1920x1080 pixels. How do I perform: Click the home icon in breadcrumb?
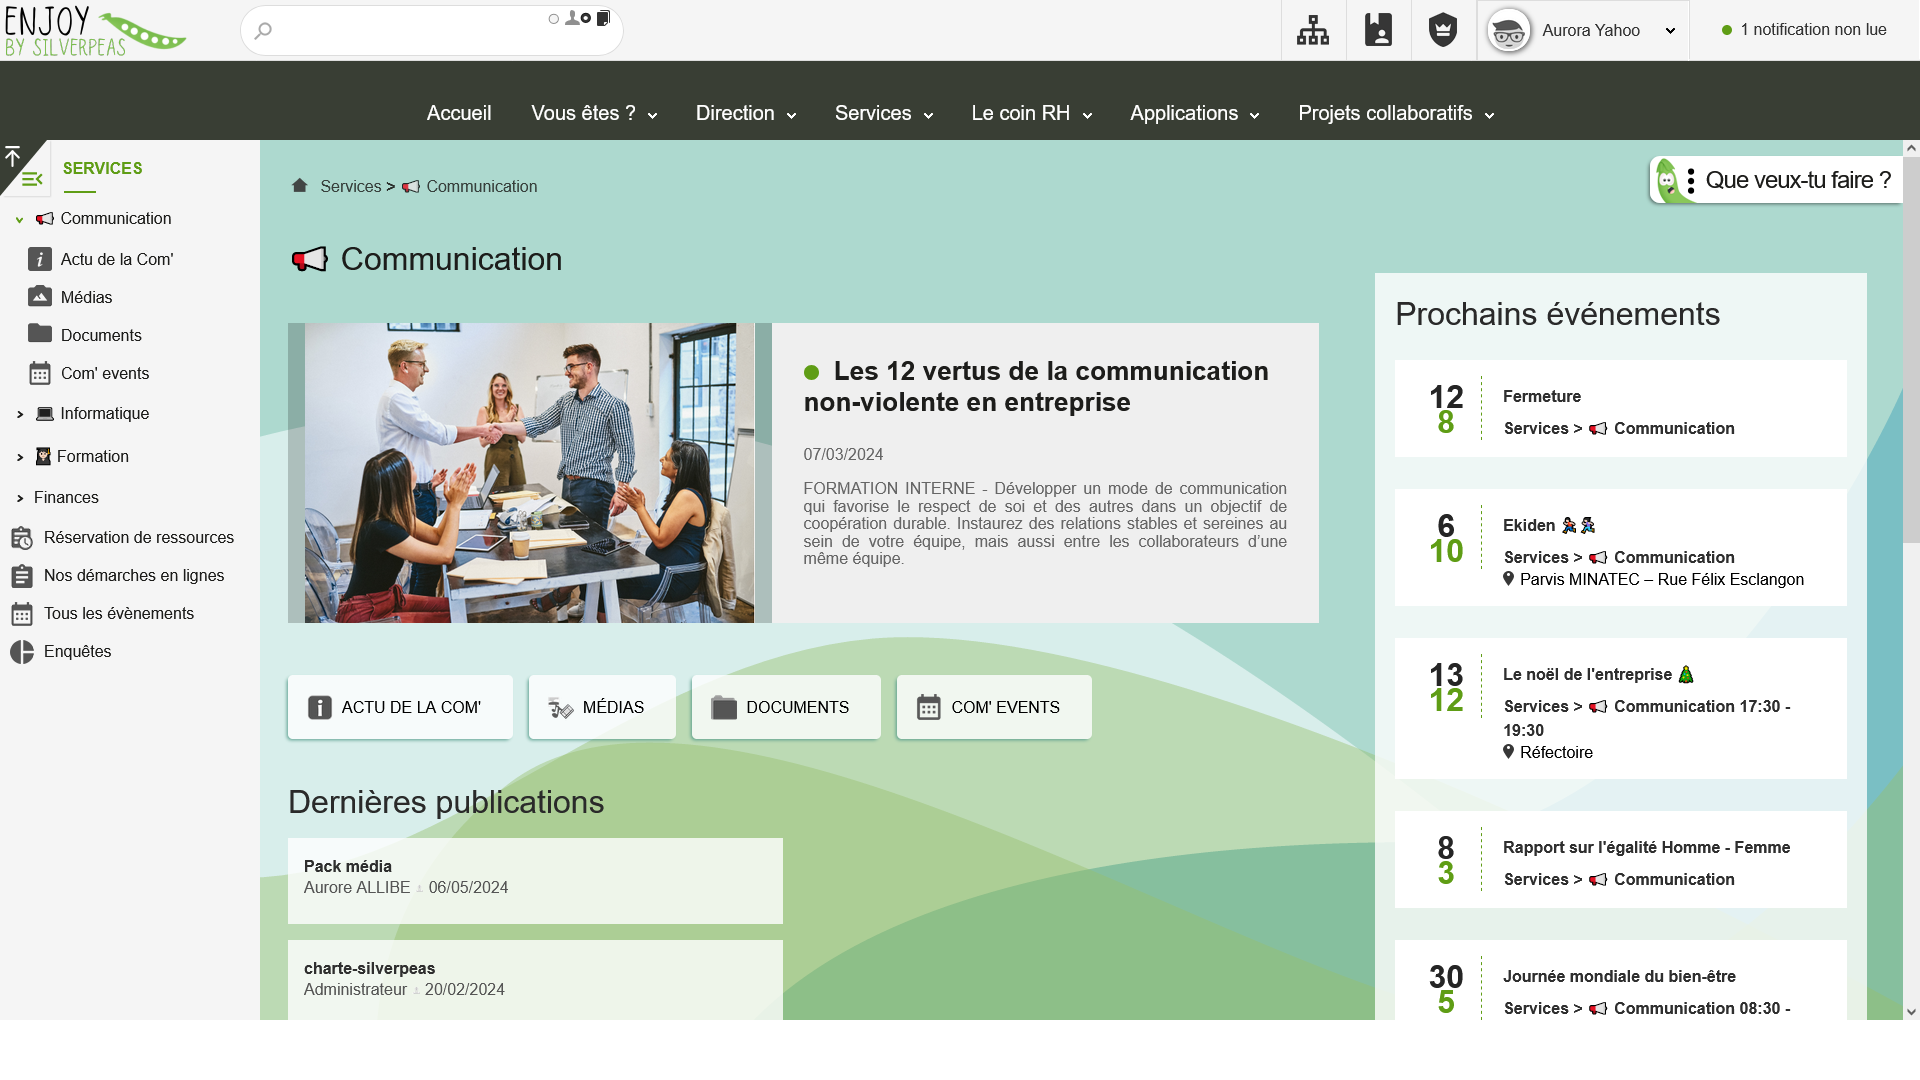(299, 185)
